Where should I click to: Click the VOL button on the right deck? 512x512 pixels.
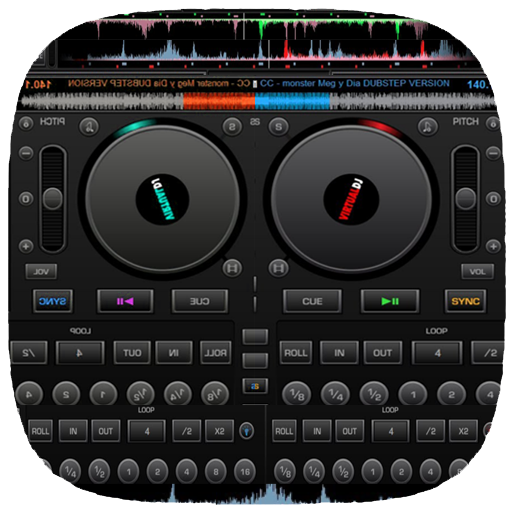point(477,272)
